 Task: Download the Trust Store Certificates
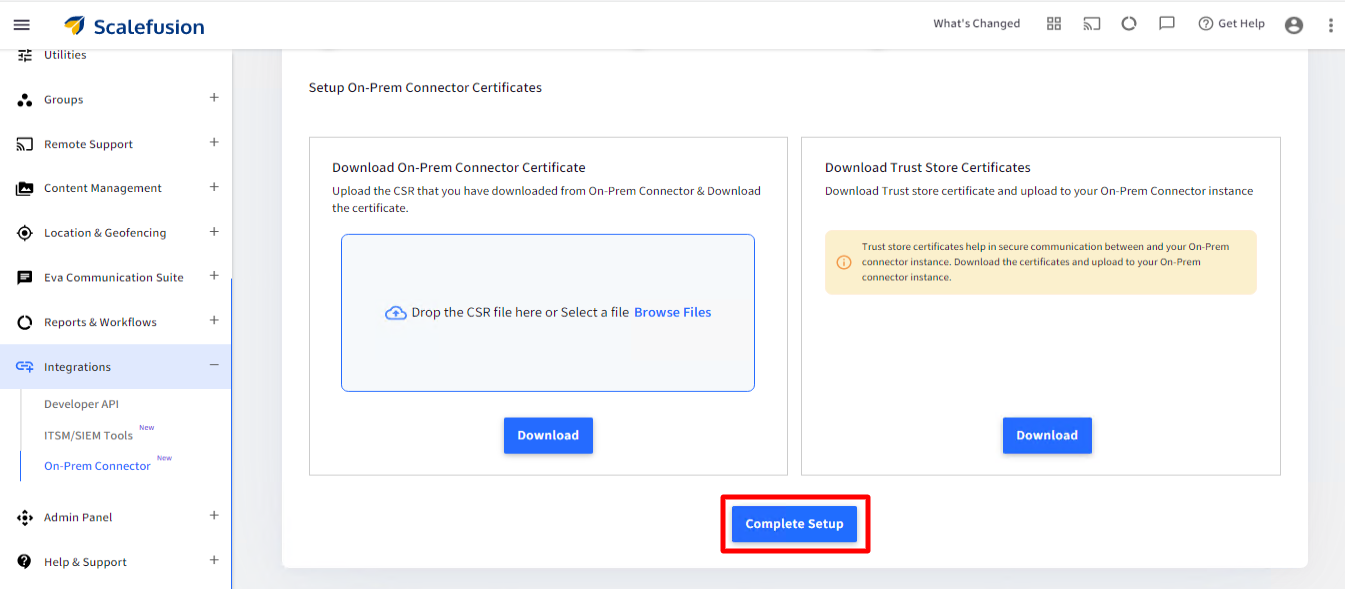1047,435
